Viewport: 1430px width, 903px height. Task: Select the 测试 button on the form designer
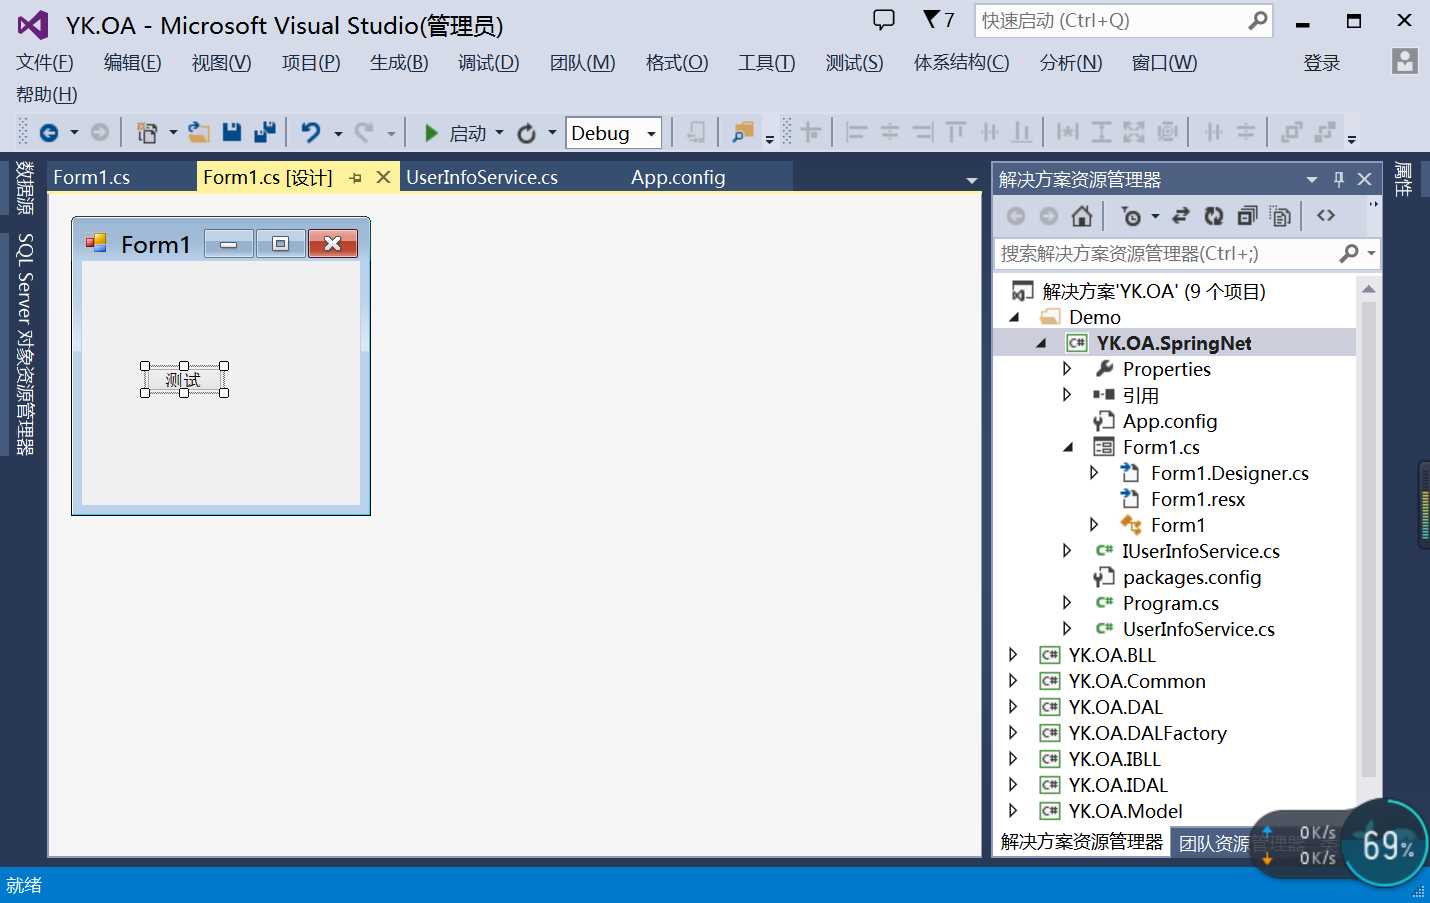184,380
